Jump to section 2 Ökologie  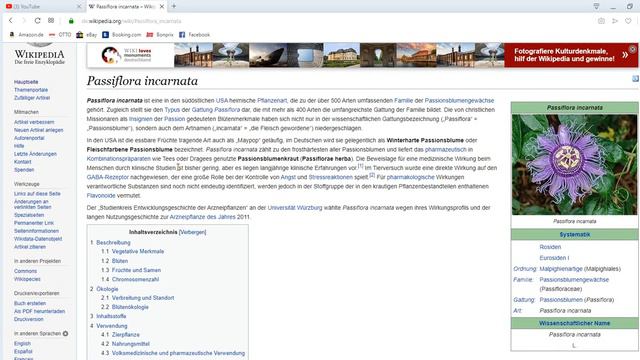[x=107, y=289]
